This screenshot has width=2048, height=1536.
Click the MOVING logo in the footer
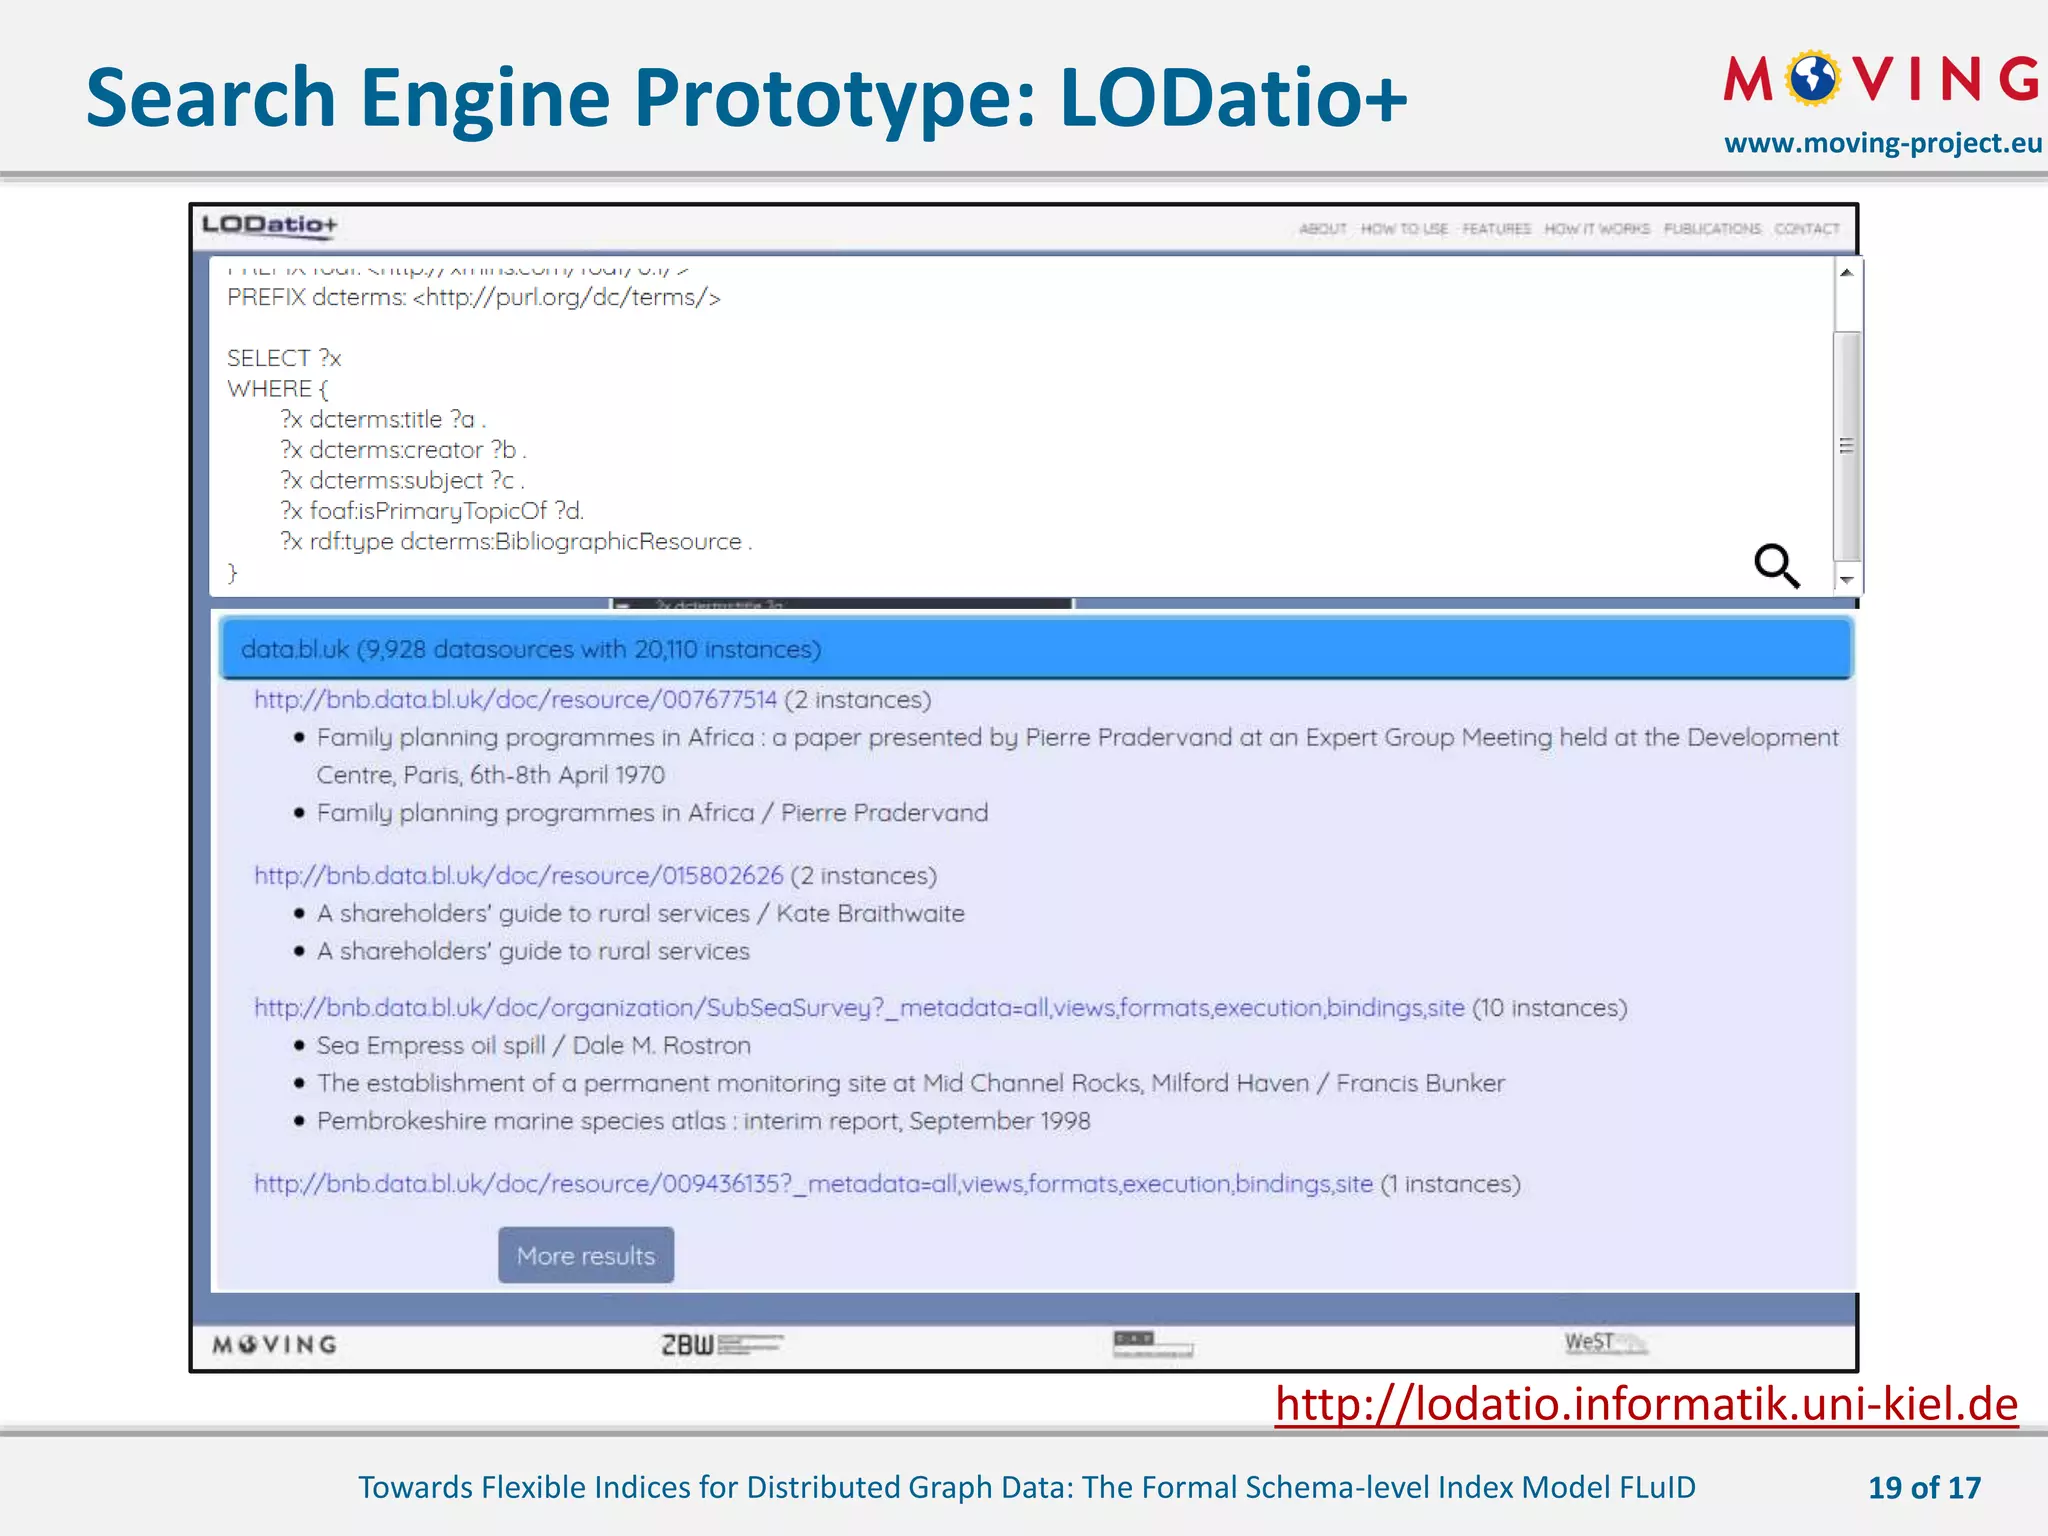point(275,1345)
